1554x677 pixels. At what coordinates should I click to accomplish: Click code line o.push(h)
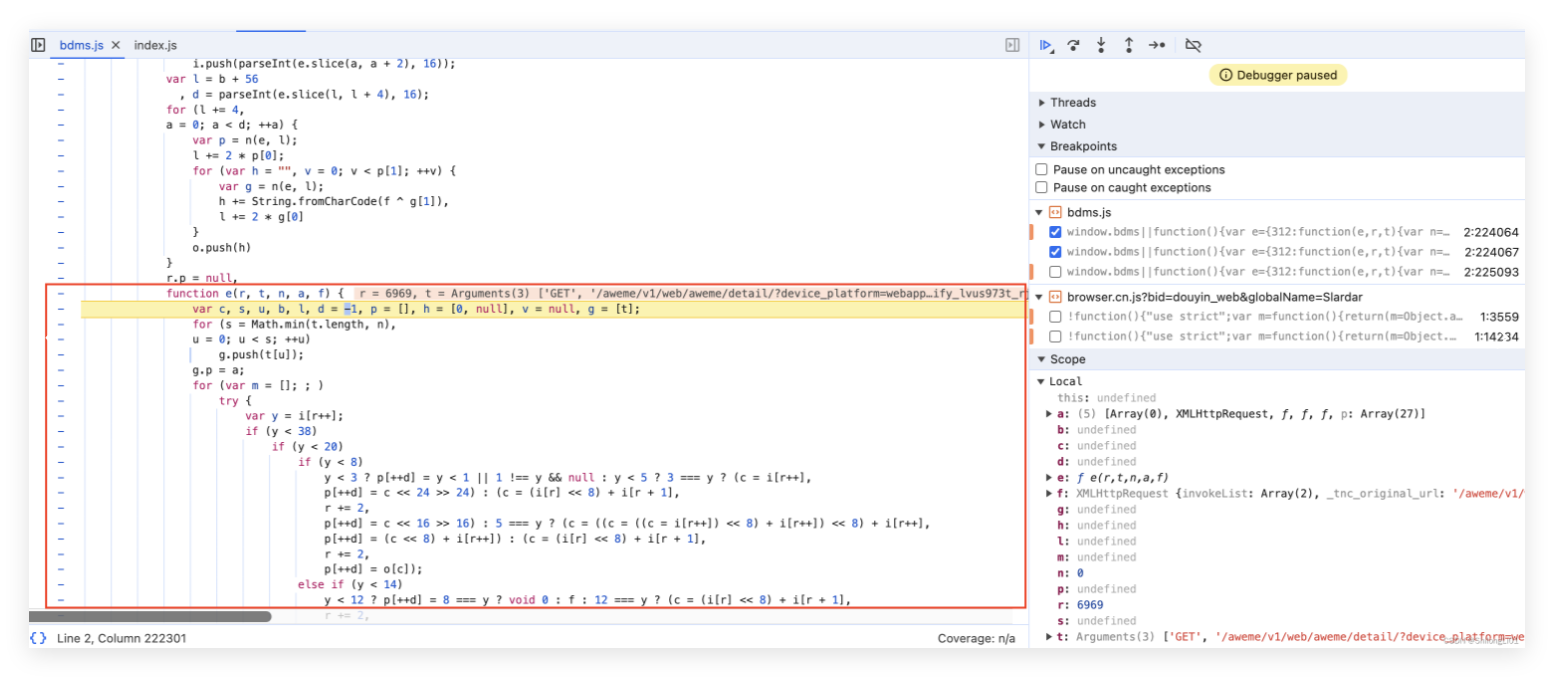(222, 247)
